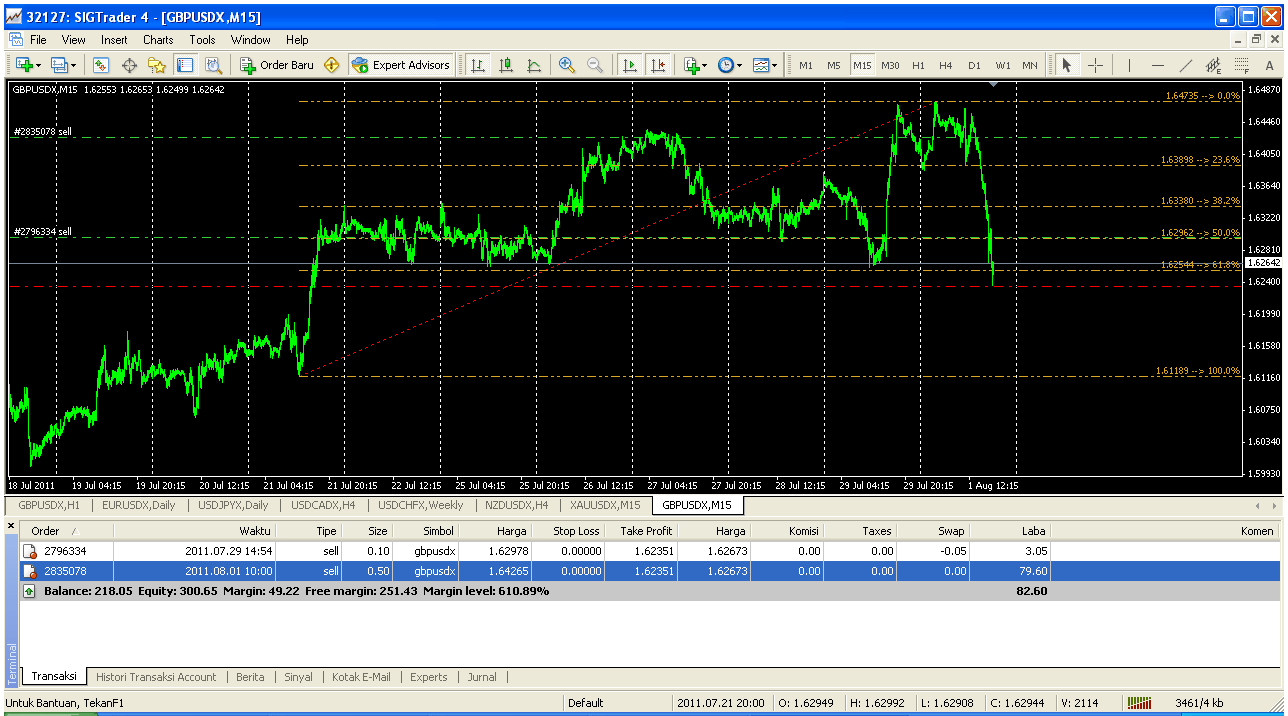Switch to Line Chart display
The width and height of the screenshot is (1288, 716).
click(534, 65)
